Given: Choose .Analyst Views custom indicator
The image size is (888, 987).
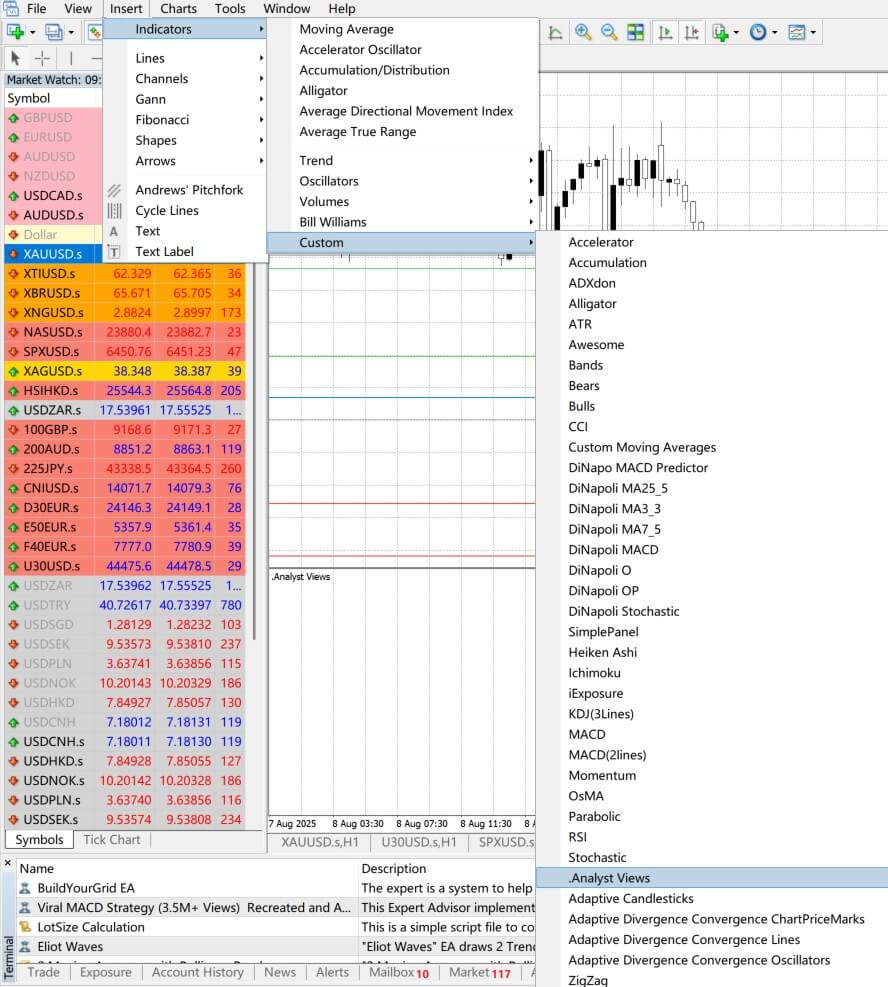Looking at the screenshot, I should 712,877.
